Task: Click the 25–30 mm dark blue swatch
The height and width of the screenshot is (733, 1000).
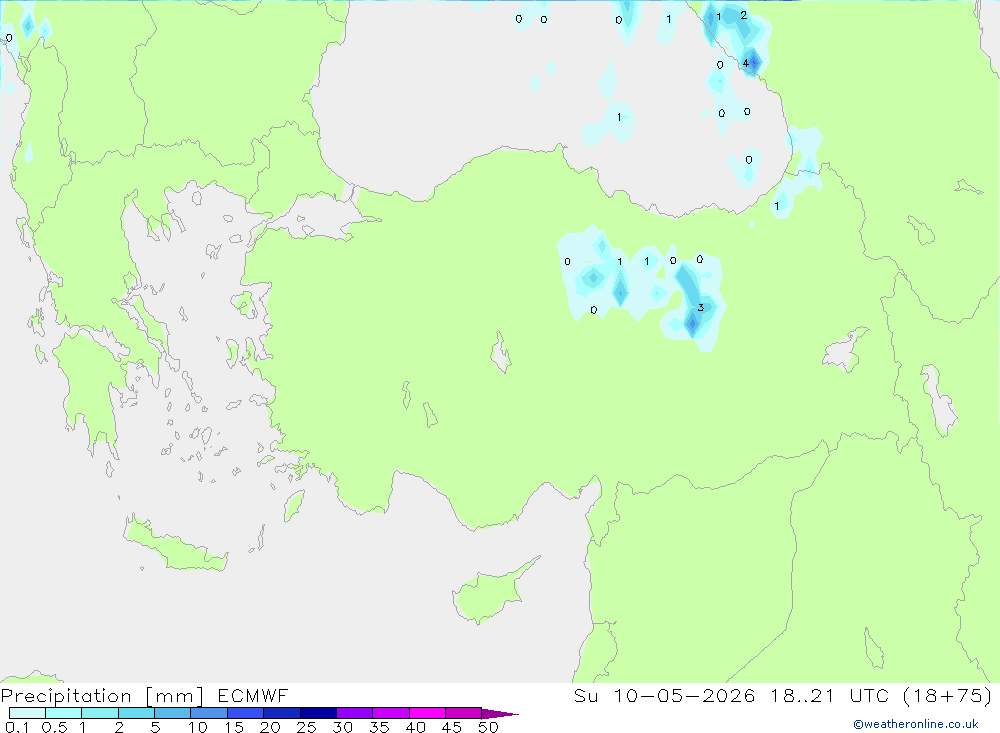Action: coord(318,713)
